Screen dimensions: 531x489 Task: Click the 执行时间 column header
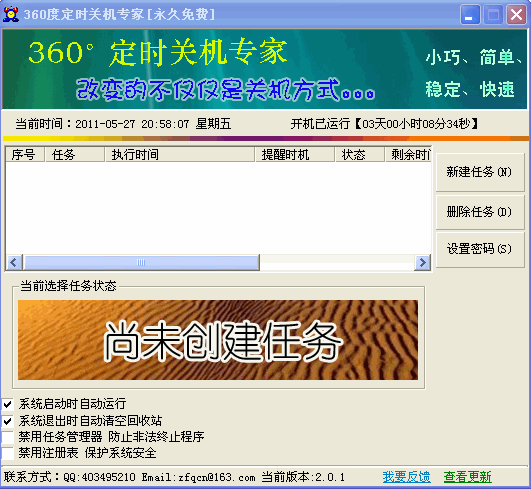pos(180,155)
